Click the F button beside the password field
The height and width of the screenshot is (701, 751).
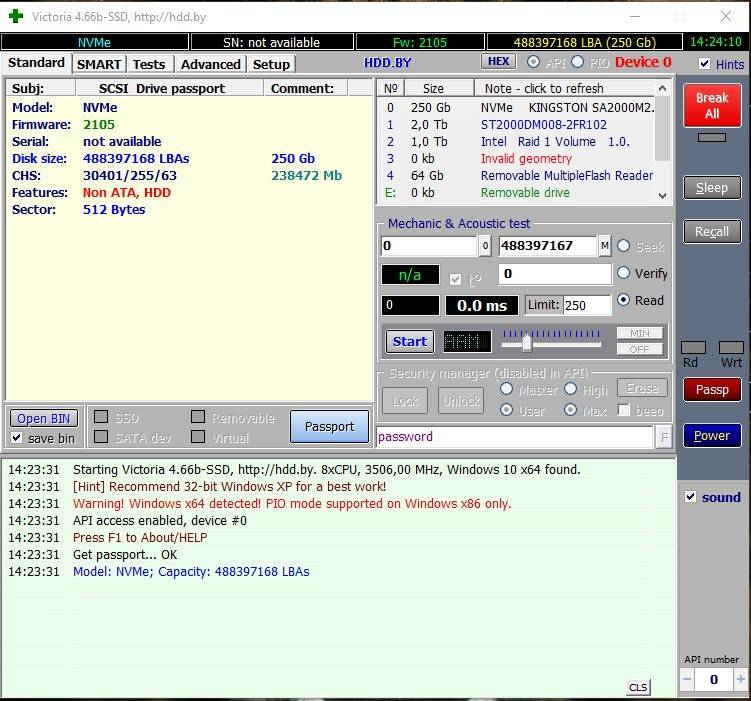[664, 437]
